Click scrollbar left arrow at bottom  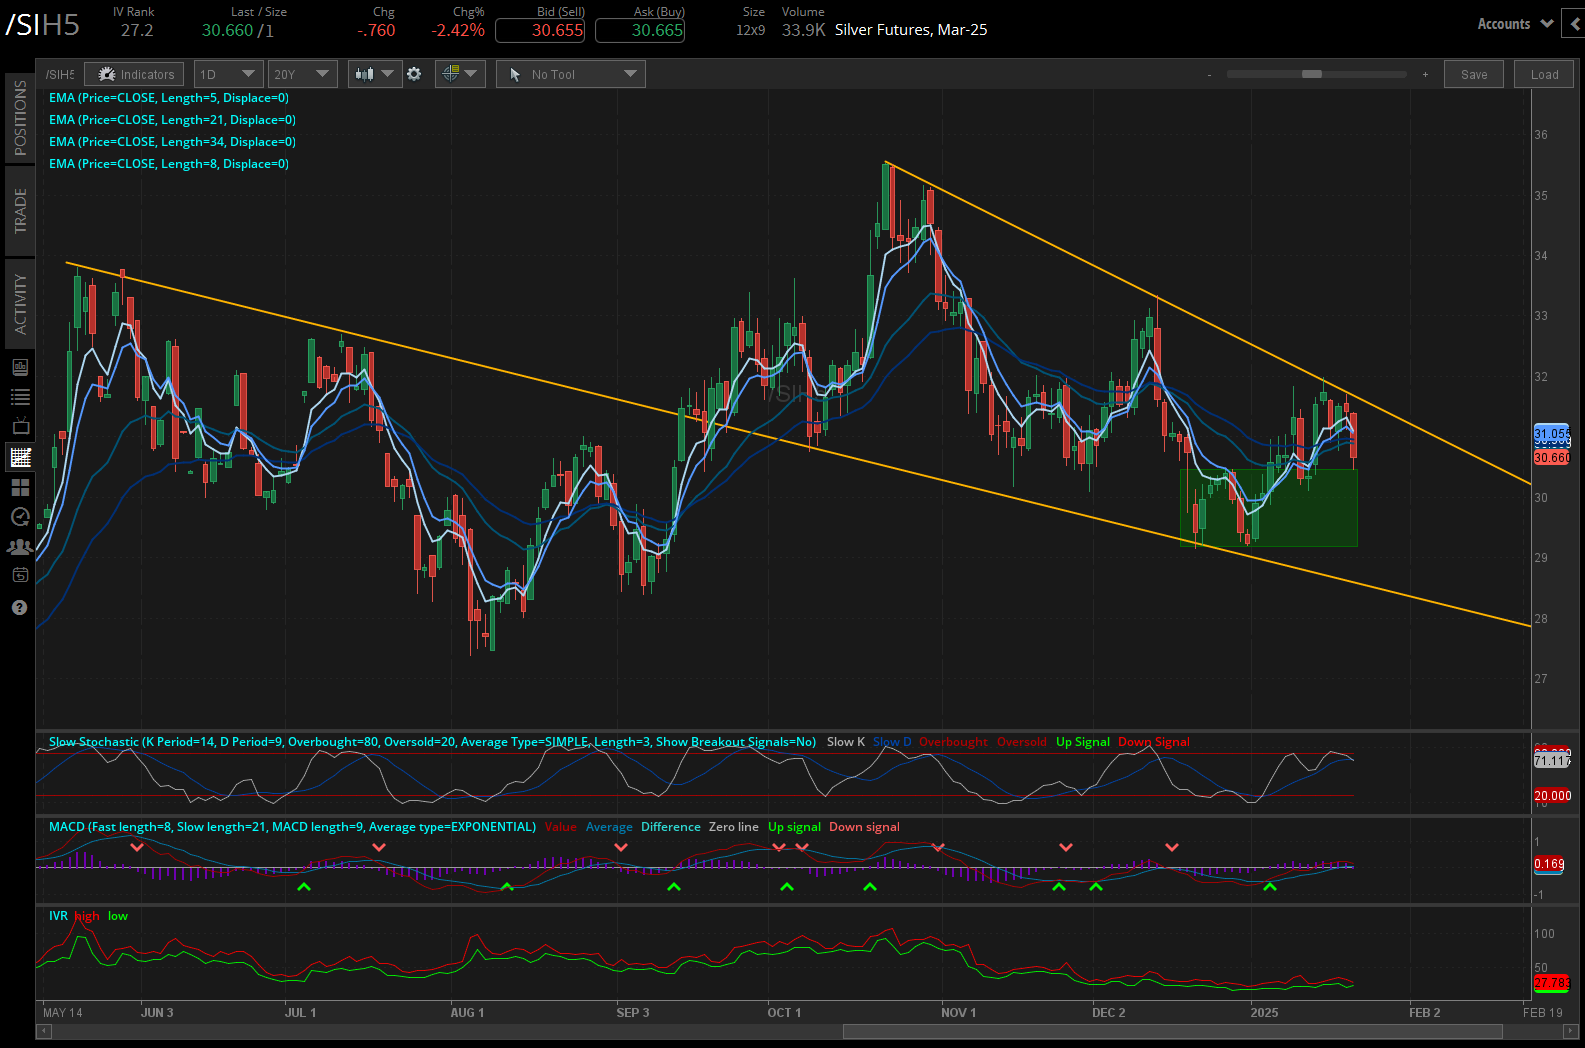pyautogui.click(x=43, y=1032)
